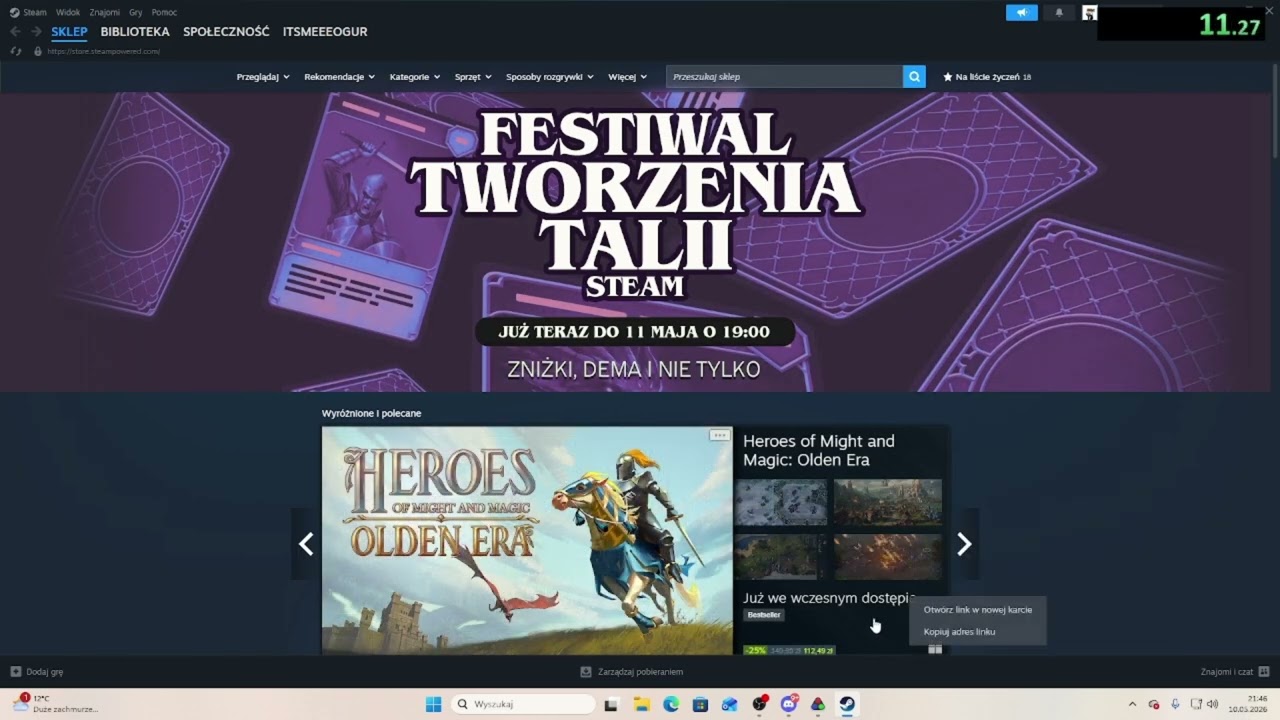Click the plus icon next to Dodaj grę
Image resolution: width=1280 pixels, height=720 pixels.
15,672
